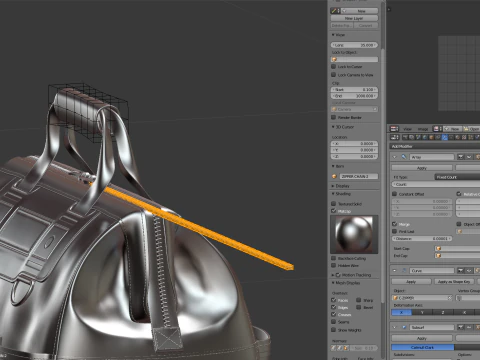The height and width of the screenshot is (360, 480).
Task: Click the small arrow to reveal image editor panel
Action: point(389,10)
